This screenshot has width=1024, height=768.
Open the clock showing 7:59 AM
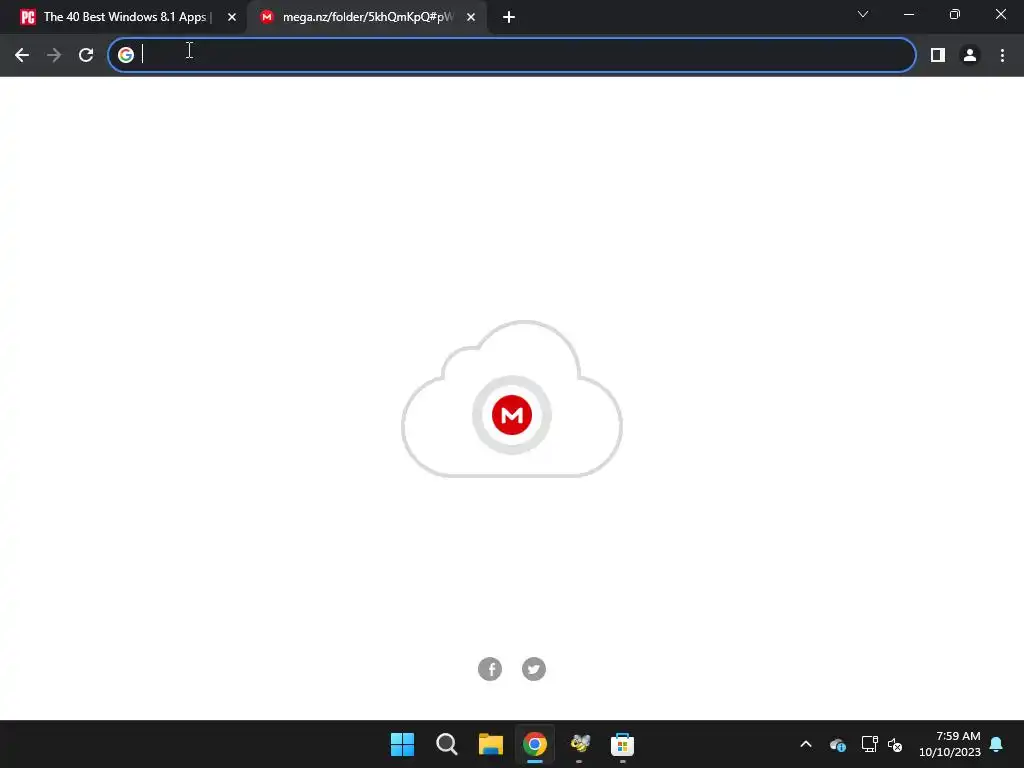click(950, 744)
